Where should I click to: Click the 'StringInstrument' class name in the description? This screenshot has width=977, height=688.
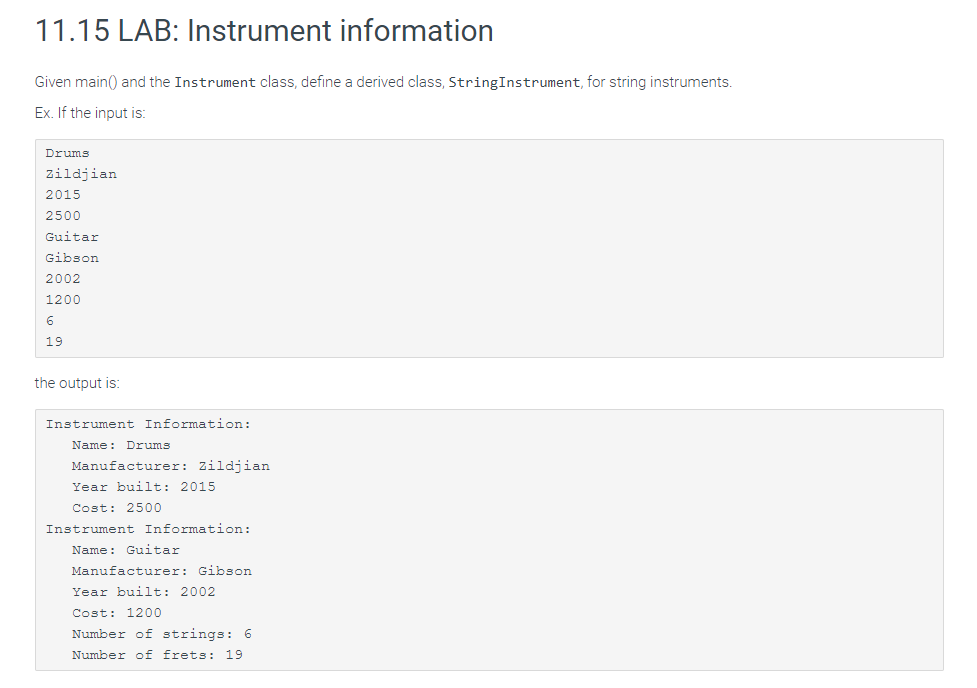514,82
